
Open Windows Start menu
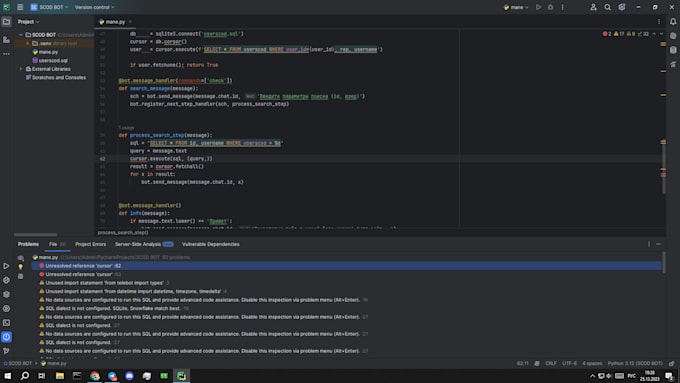tap(7, 376)
